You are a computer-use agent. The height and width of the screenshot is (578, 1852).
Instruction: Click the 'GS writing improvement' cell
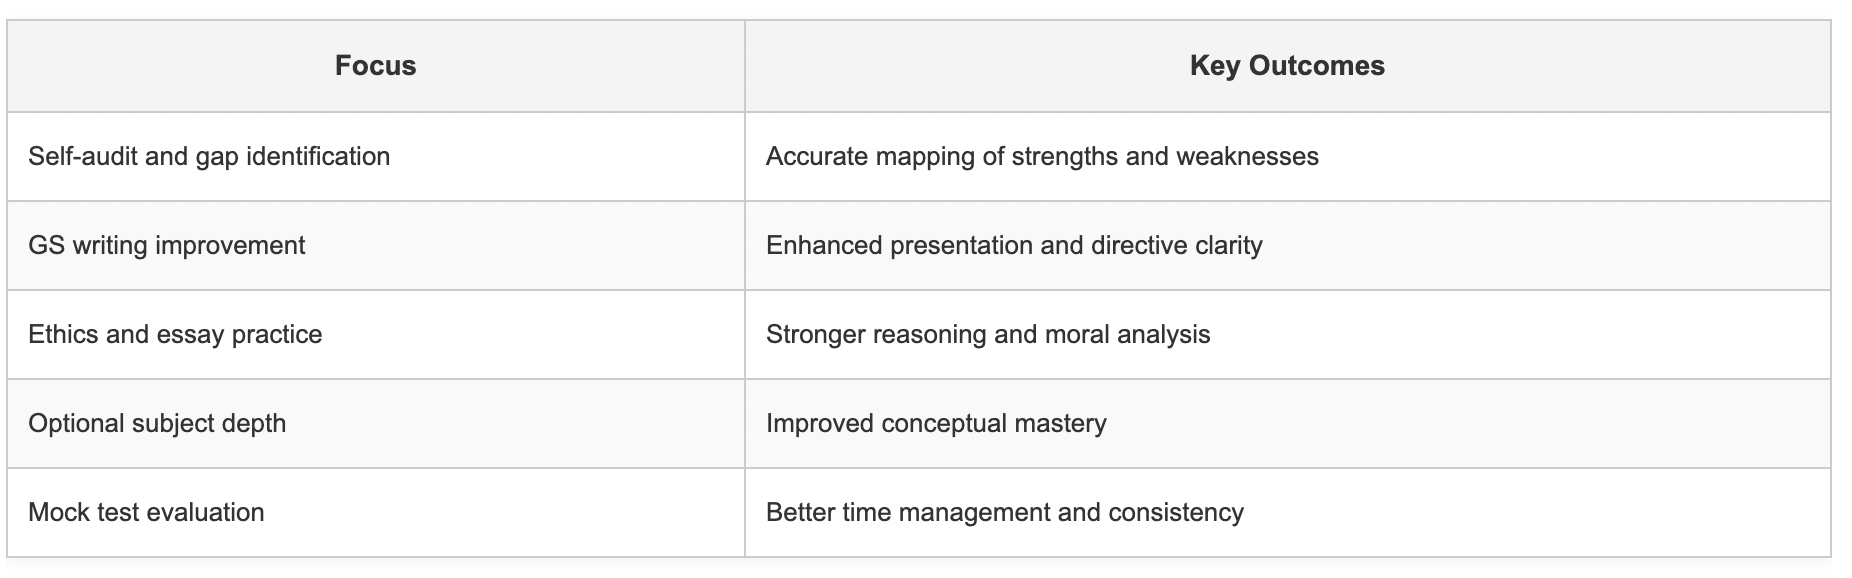[x=167, y=246]
